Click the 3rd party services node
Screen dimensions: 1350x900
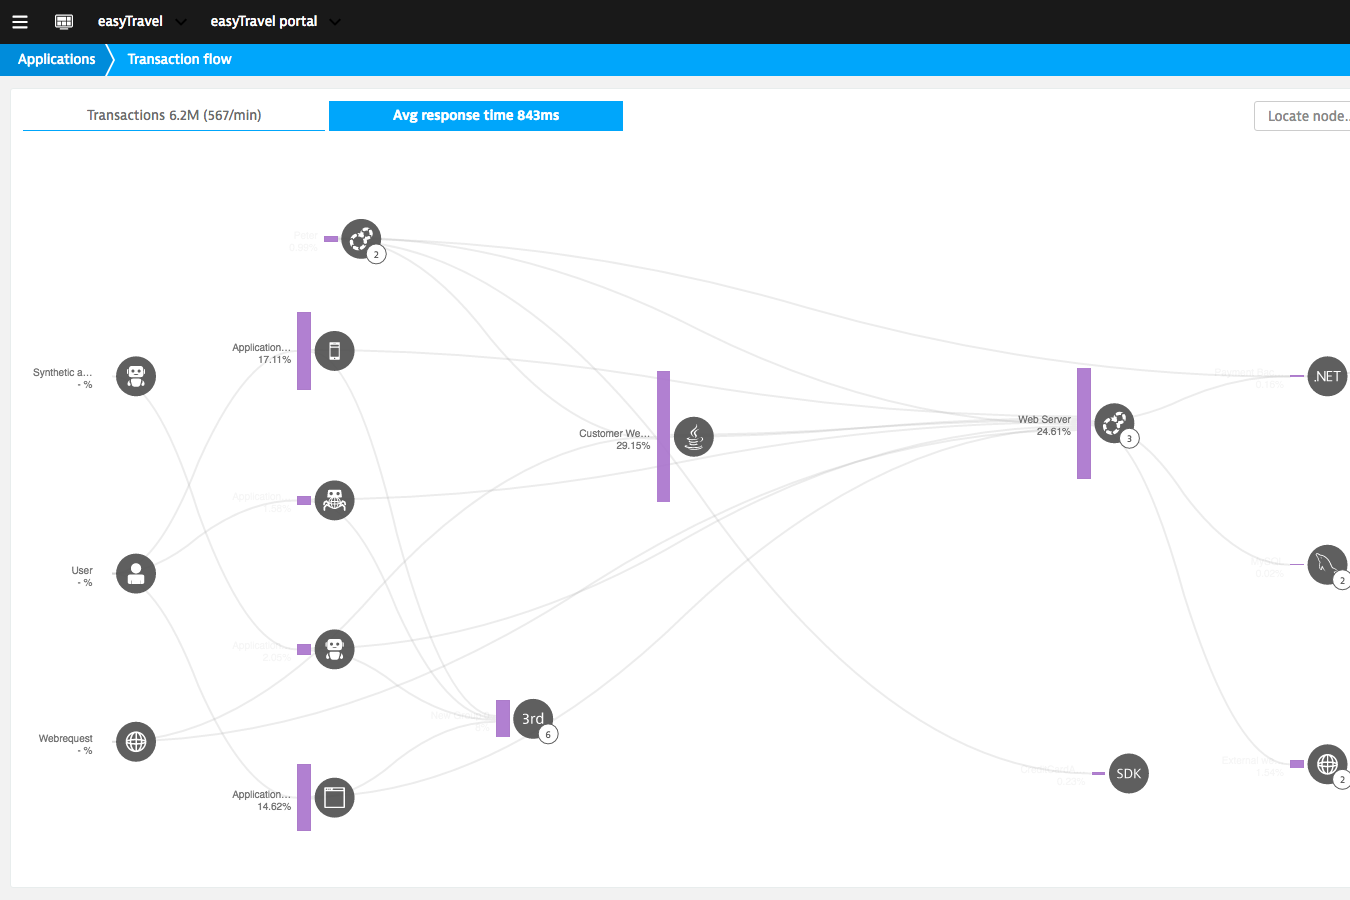pos(533,718)
